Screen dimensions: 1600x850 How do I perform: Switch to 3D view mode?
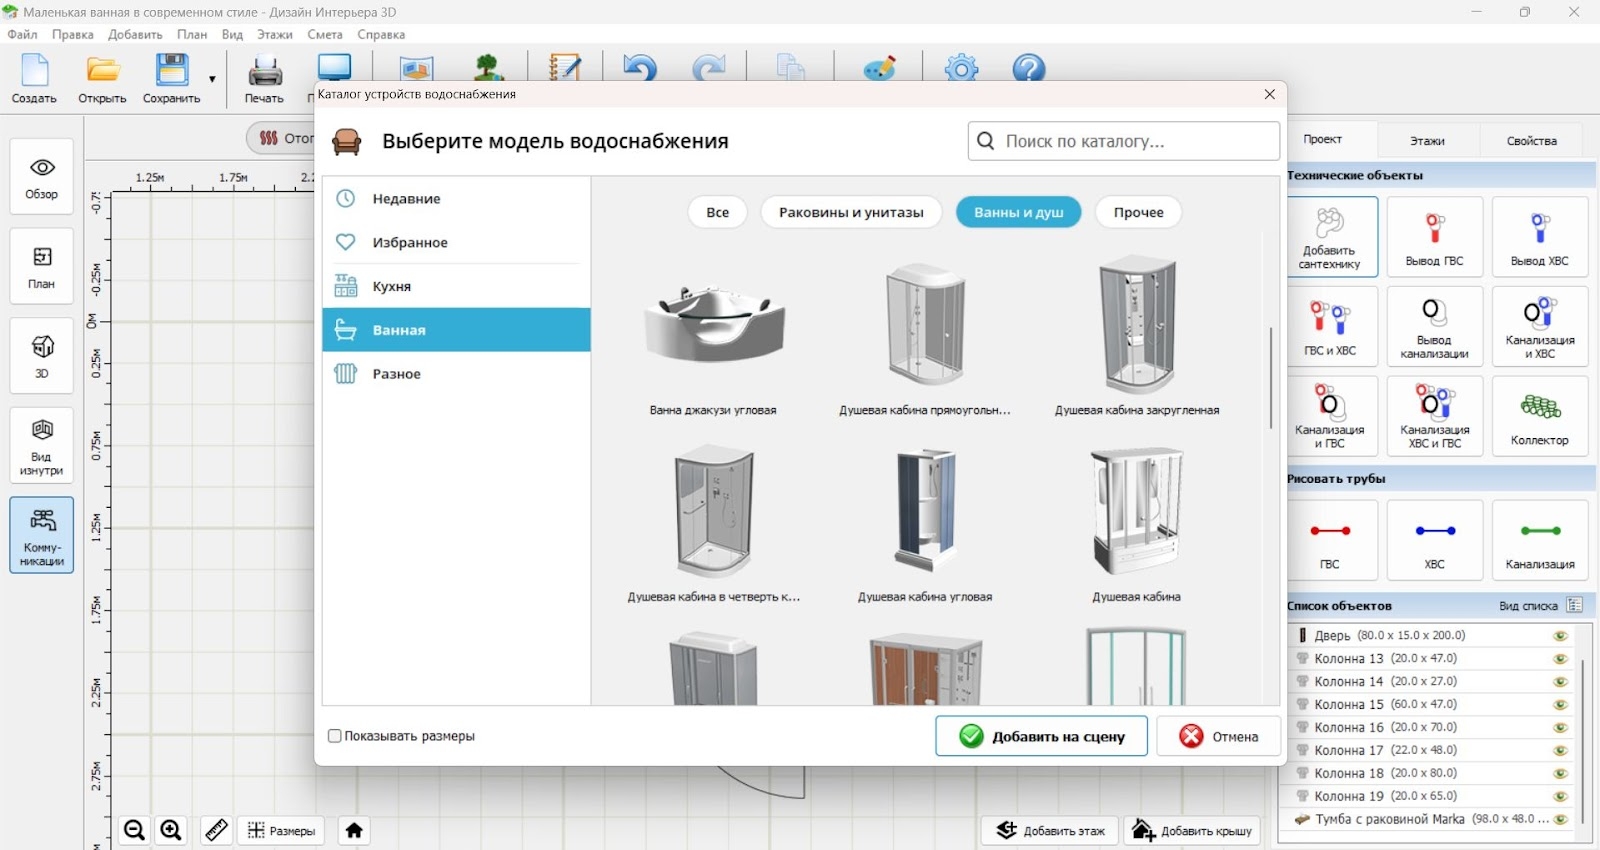point(42,355)
